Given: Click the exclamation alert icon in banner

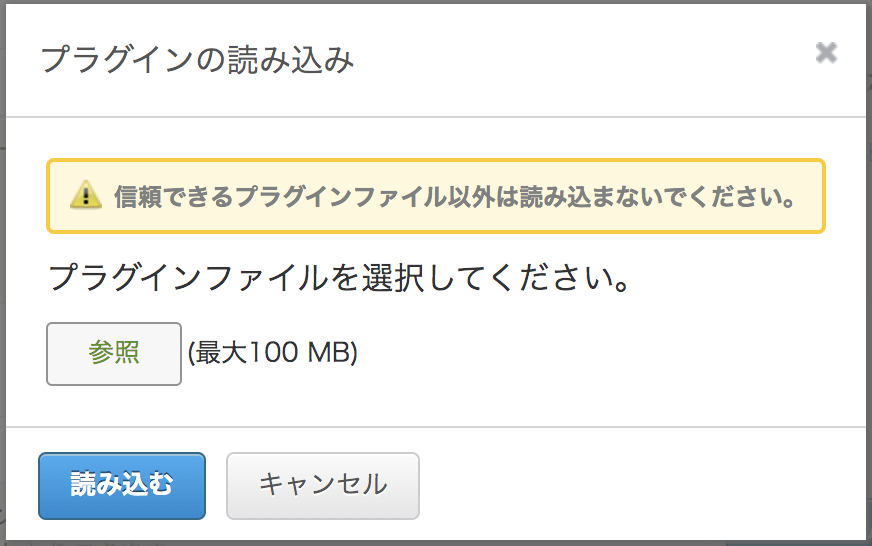Looking at the screenshot, I should click(x=86, y=195).
